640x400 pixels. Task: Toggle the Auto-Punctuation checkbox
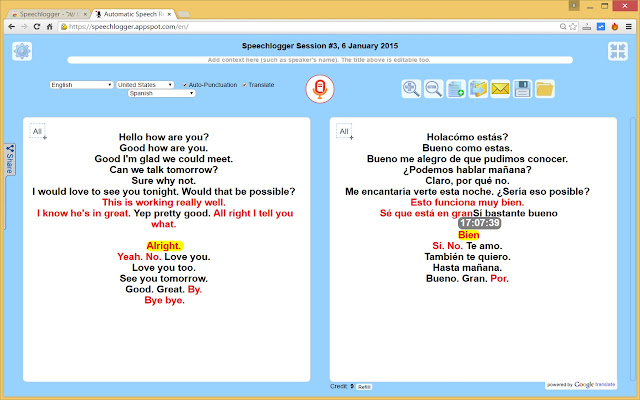click(x=185, y=85)
